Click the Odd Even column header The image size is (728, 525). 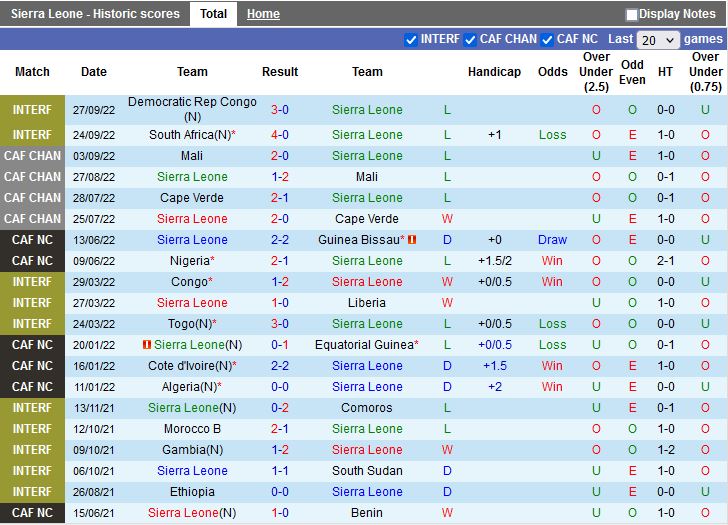pos(632,72)
